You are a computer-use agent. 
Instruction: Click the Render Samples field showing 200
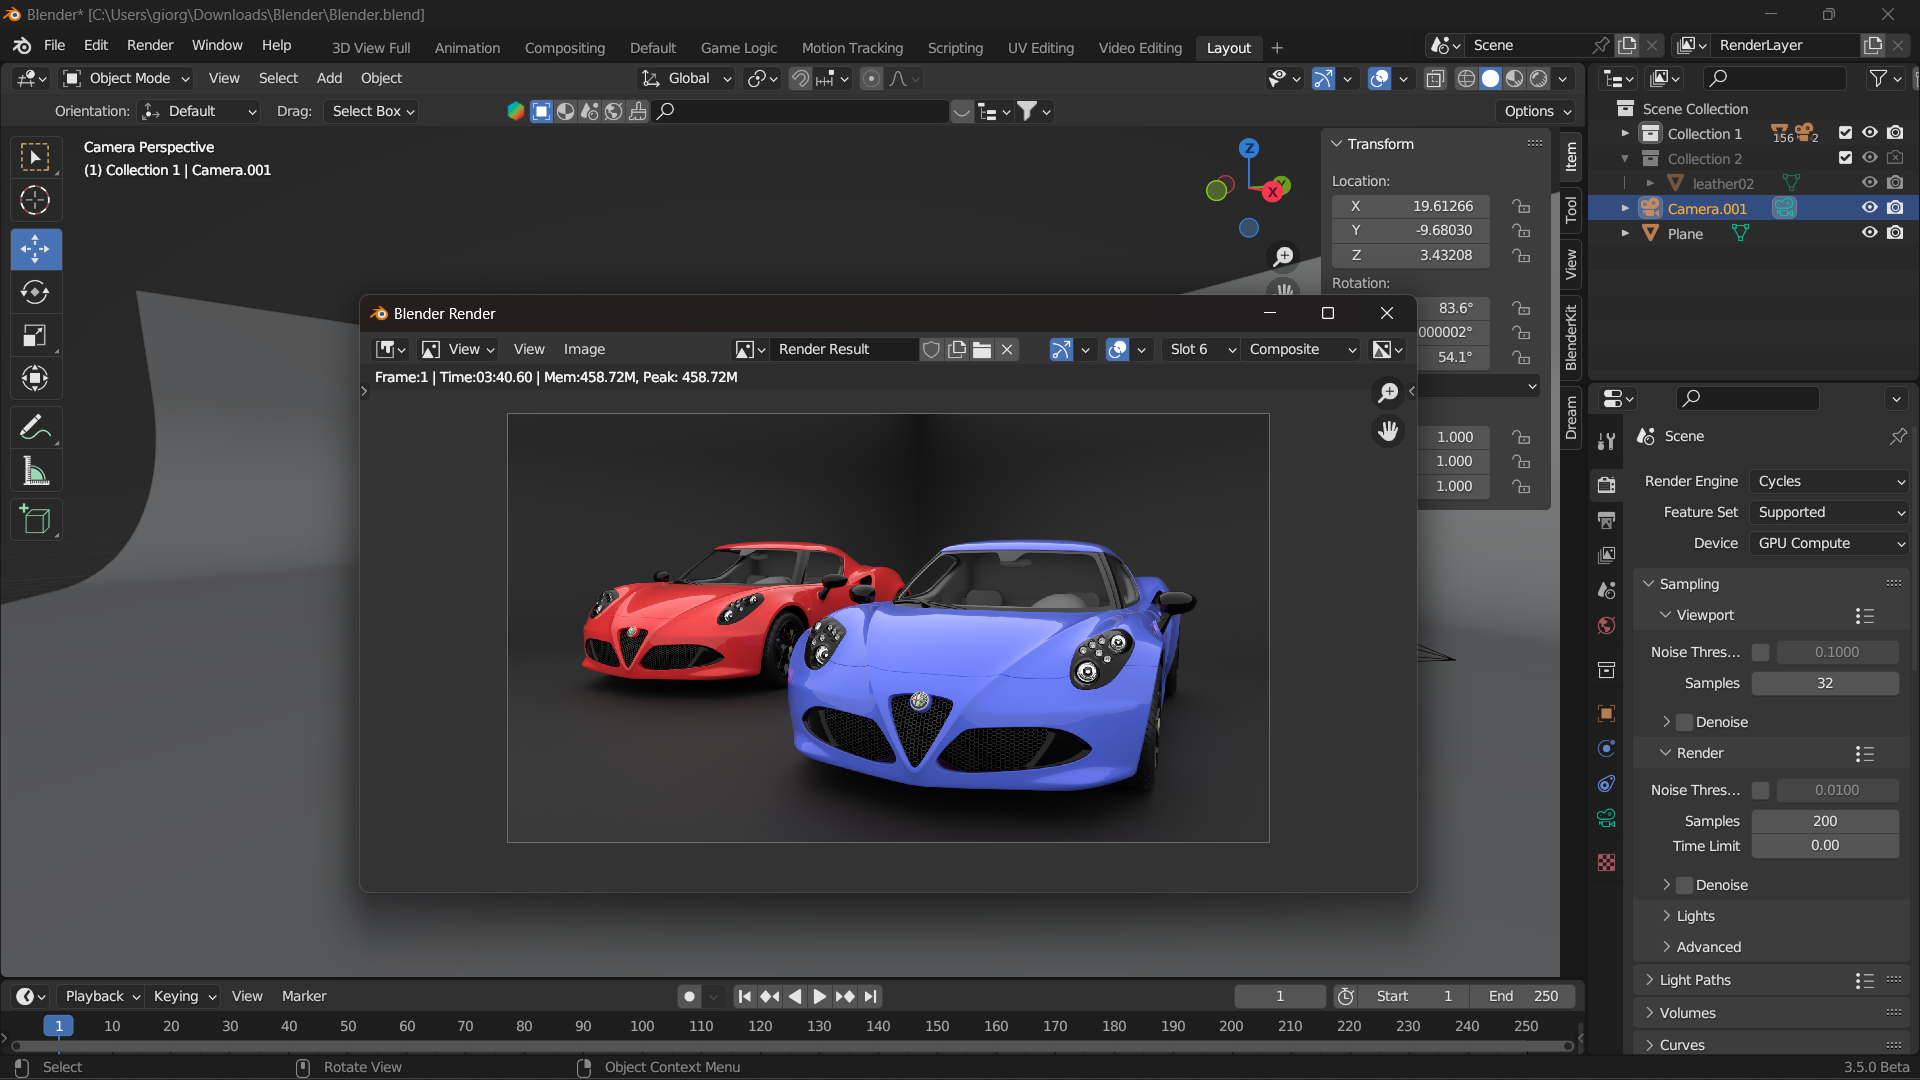[x=1824, y=821]
